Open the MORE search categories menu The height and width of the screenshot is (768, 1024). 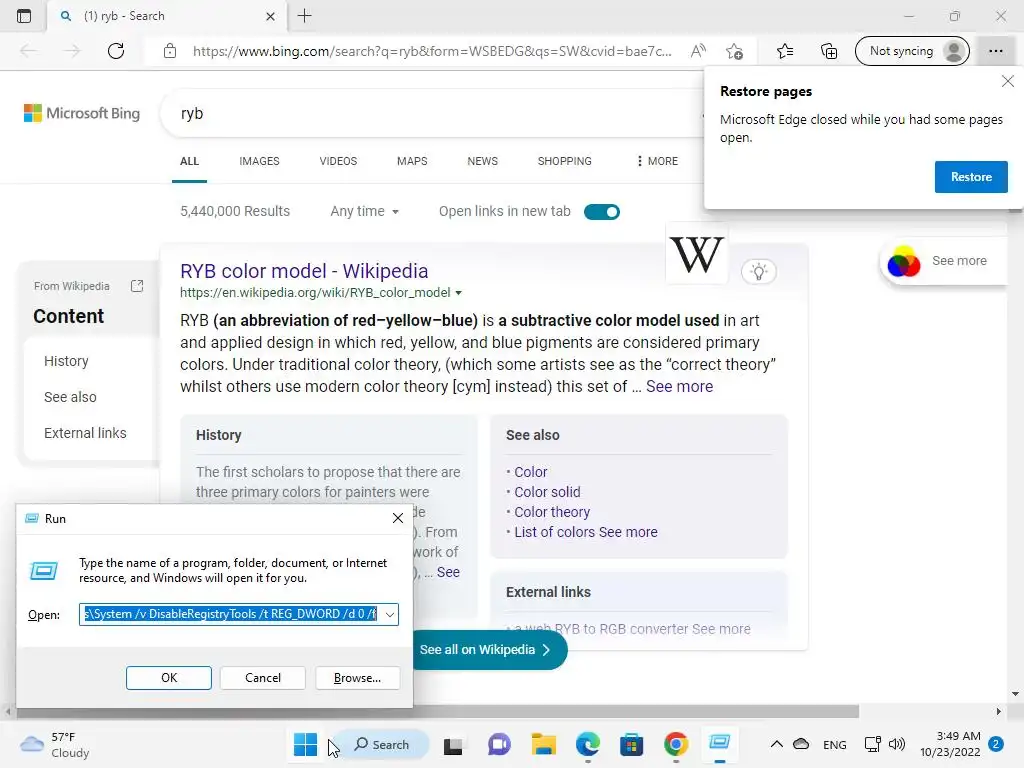tap(657, 161)
